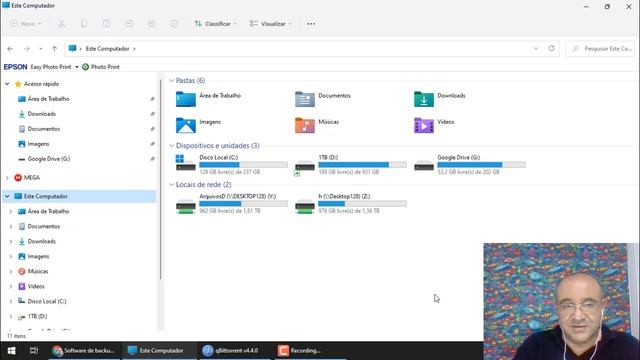The width and height of the screenshot is (640, 360).
Task: Refresh the Este Computador view
Action: pos(551,49)
